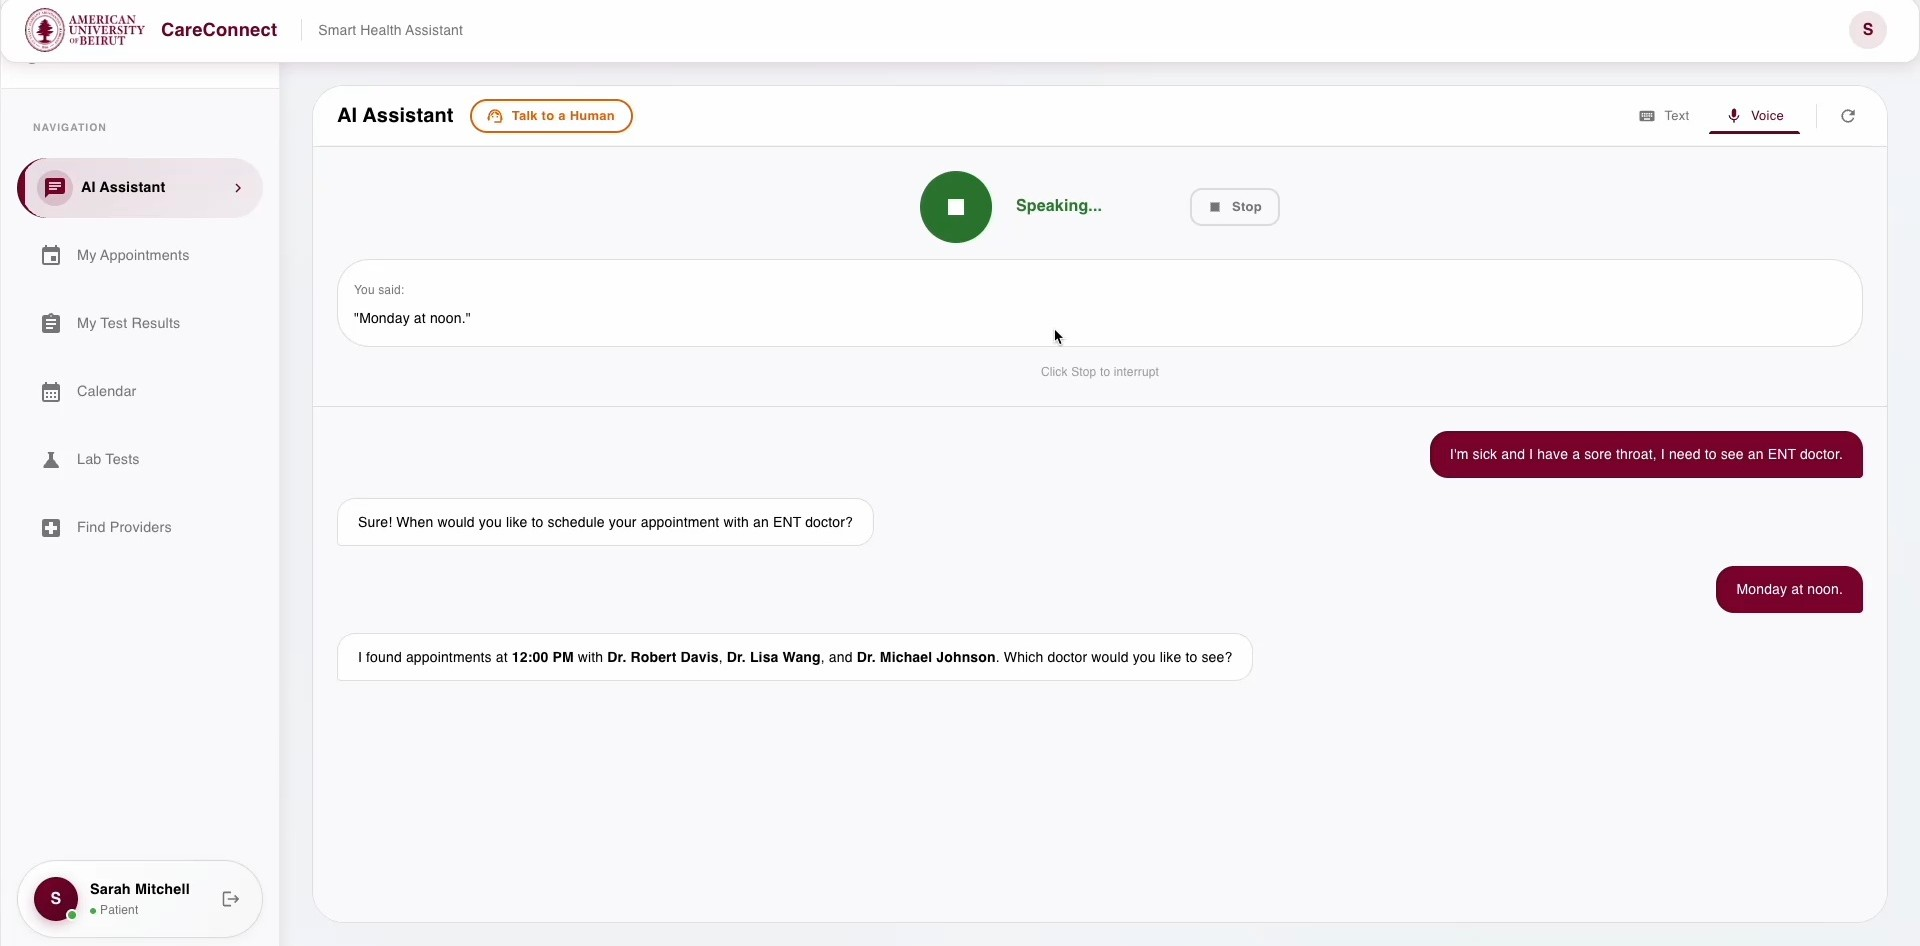This screenshot has width=1920, height=946.
Task: Click the CareConnect brand title
Action: (x=219, y=30)
